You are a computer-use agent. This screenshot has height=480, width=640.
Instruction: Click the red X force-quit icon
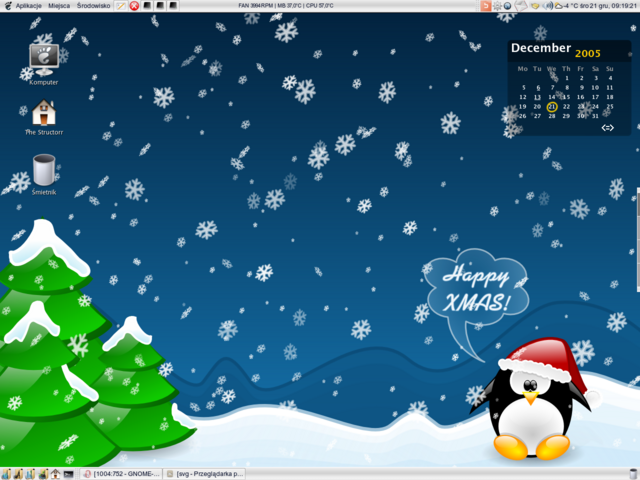(x=134, y=6)
